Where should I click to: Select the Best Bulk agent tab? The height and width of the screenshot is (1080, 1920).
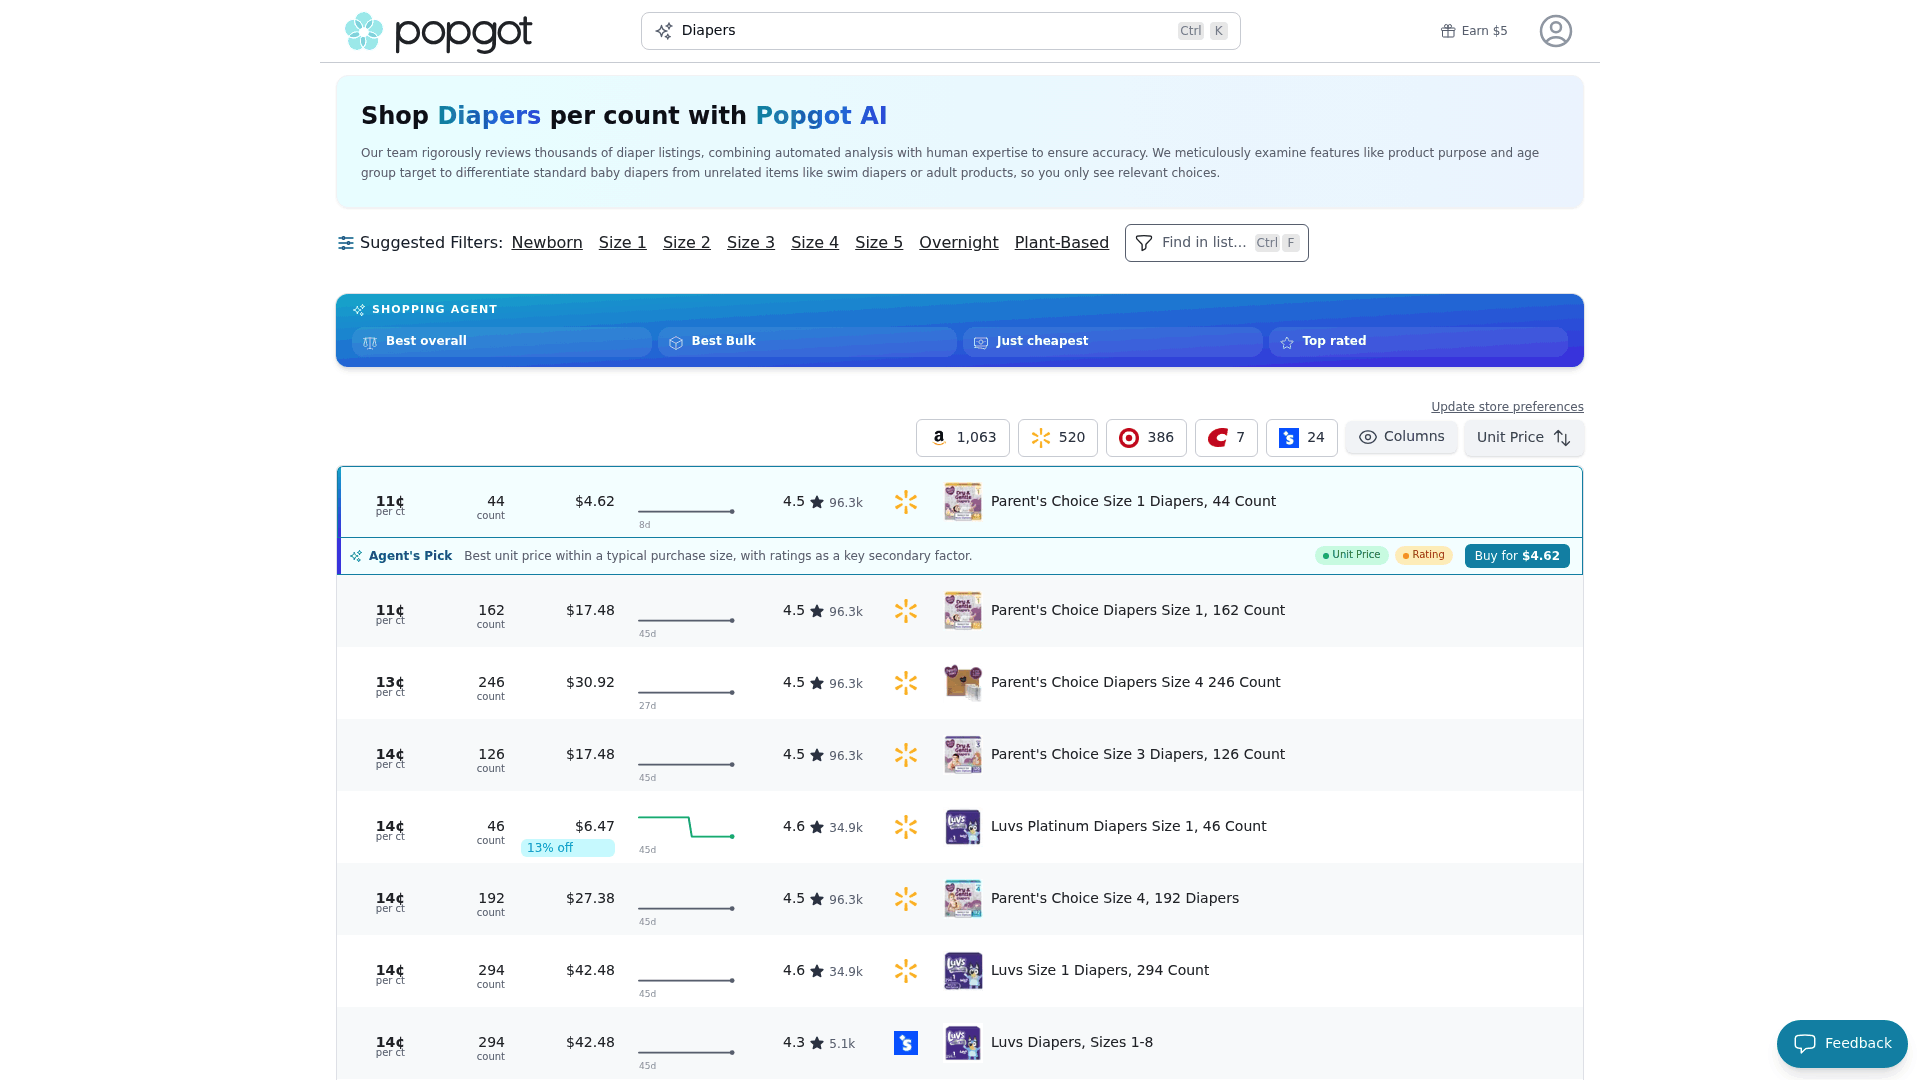pos(806,342)
